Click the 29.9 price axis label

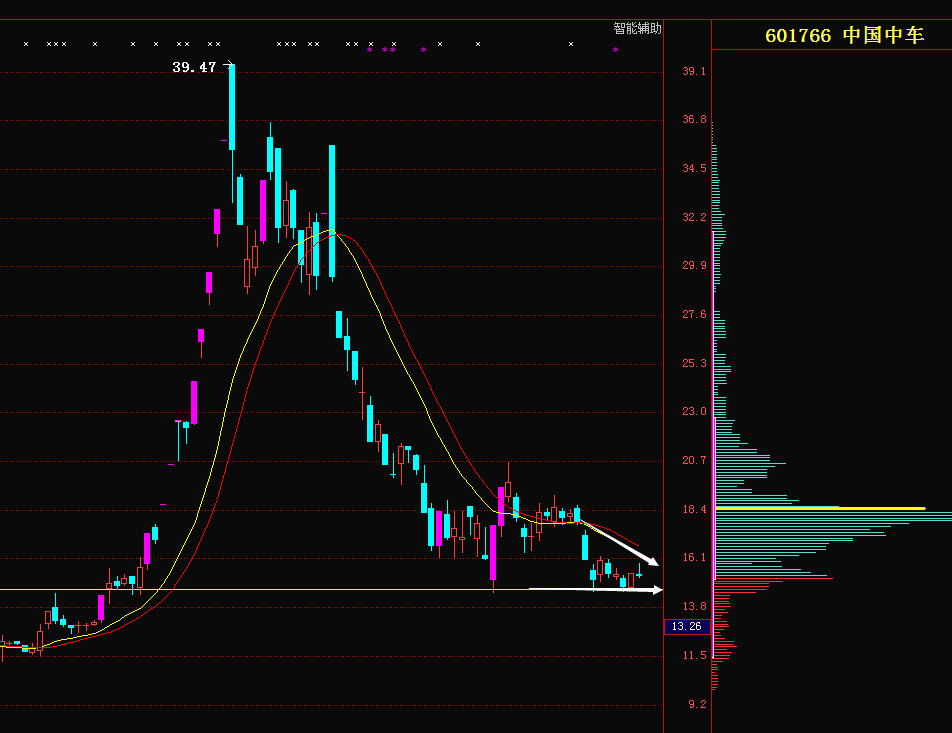694,266
